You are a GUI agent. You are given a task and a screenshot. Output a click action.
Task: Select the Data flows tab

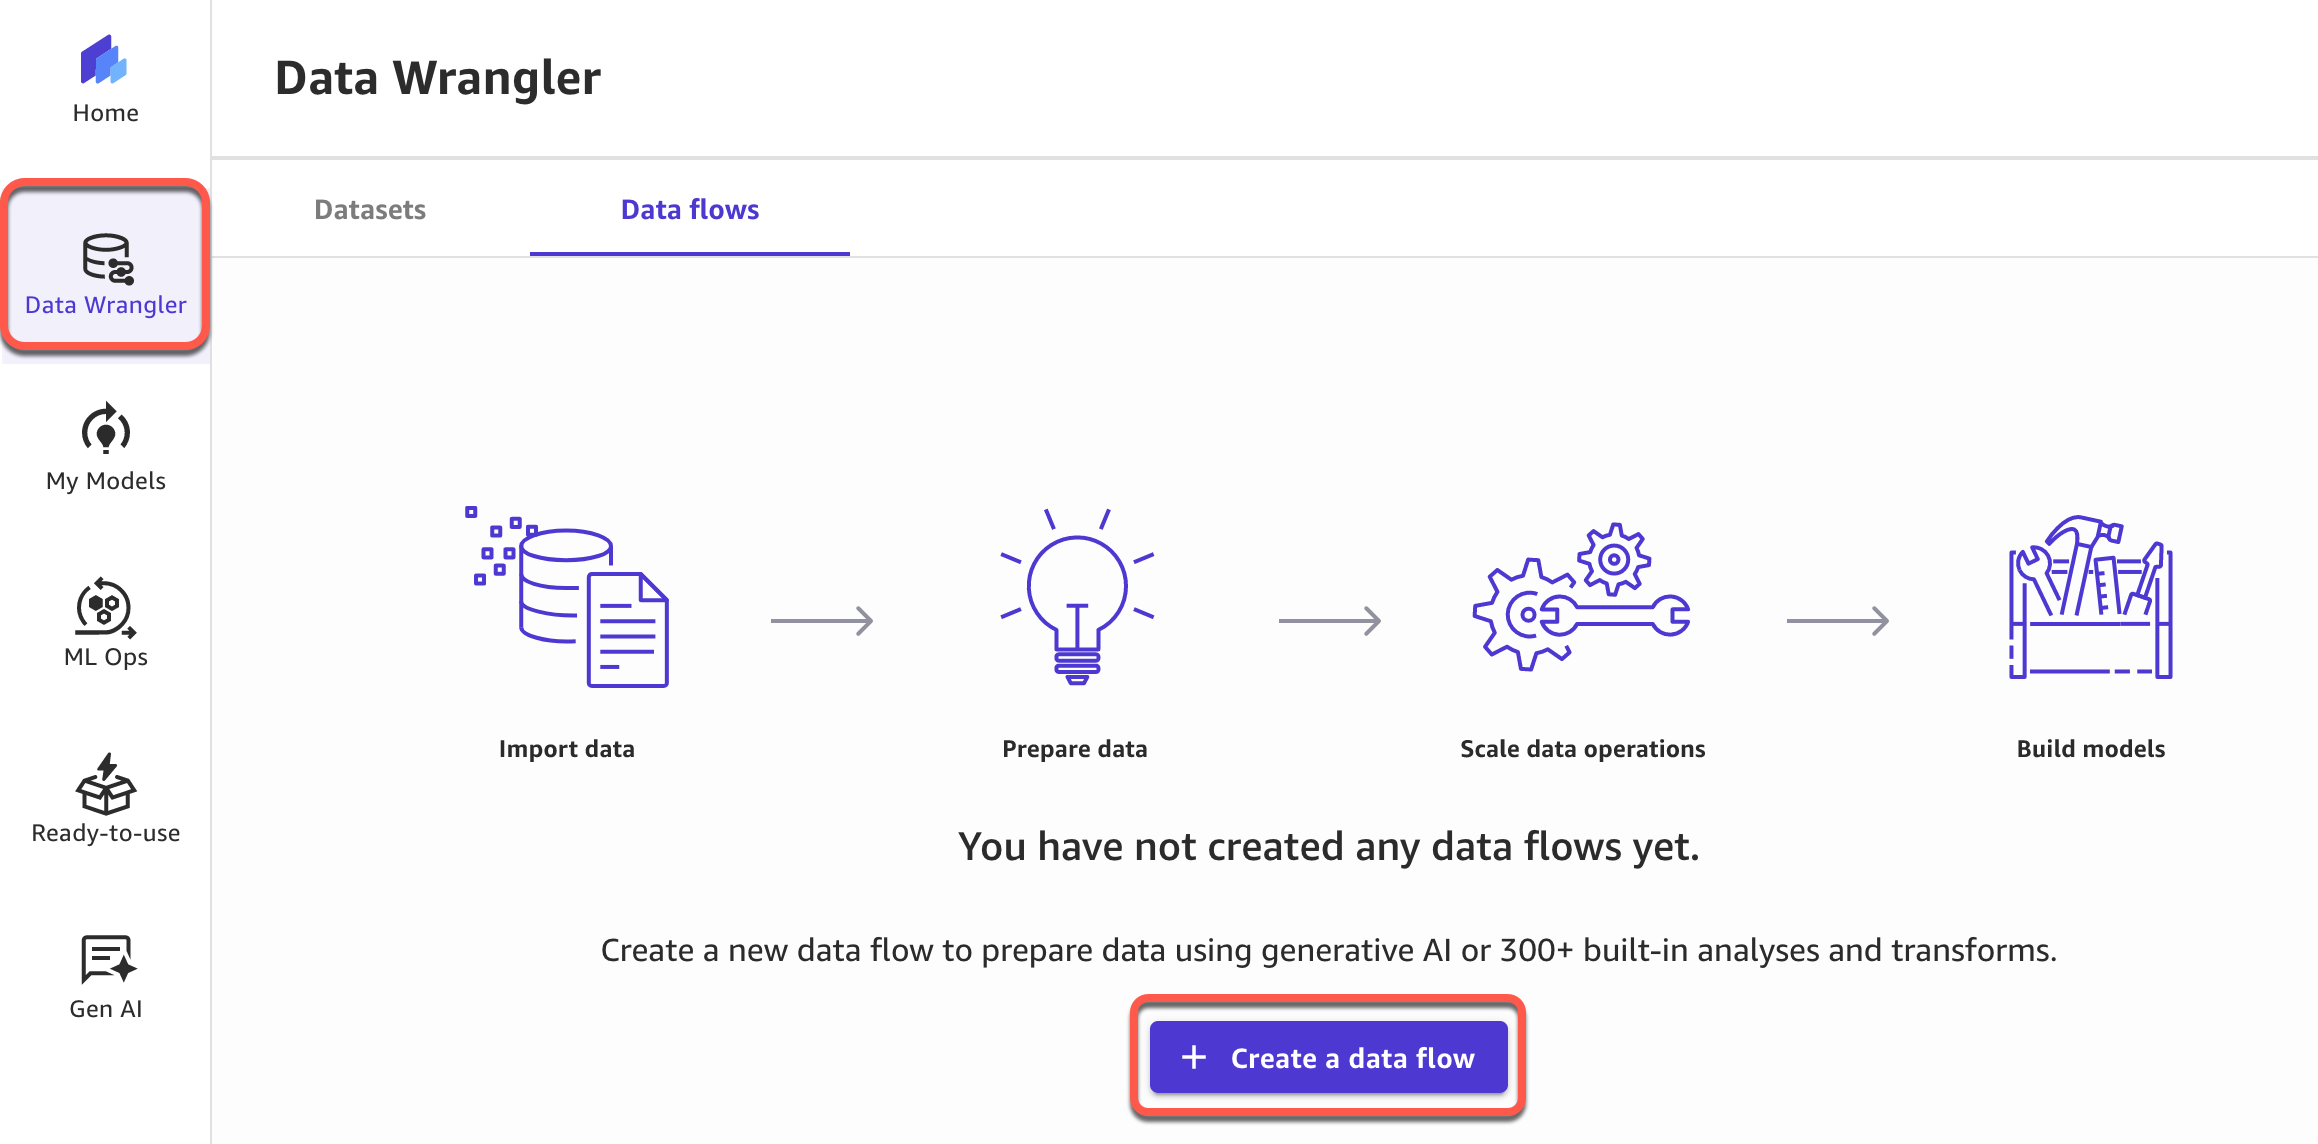pos(690,210)
